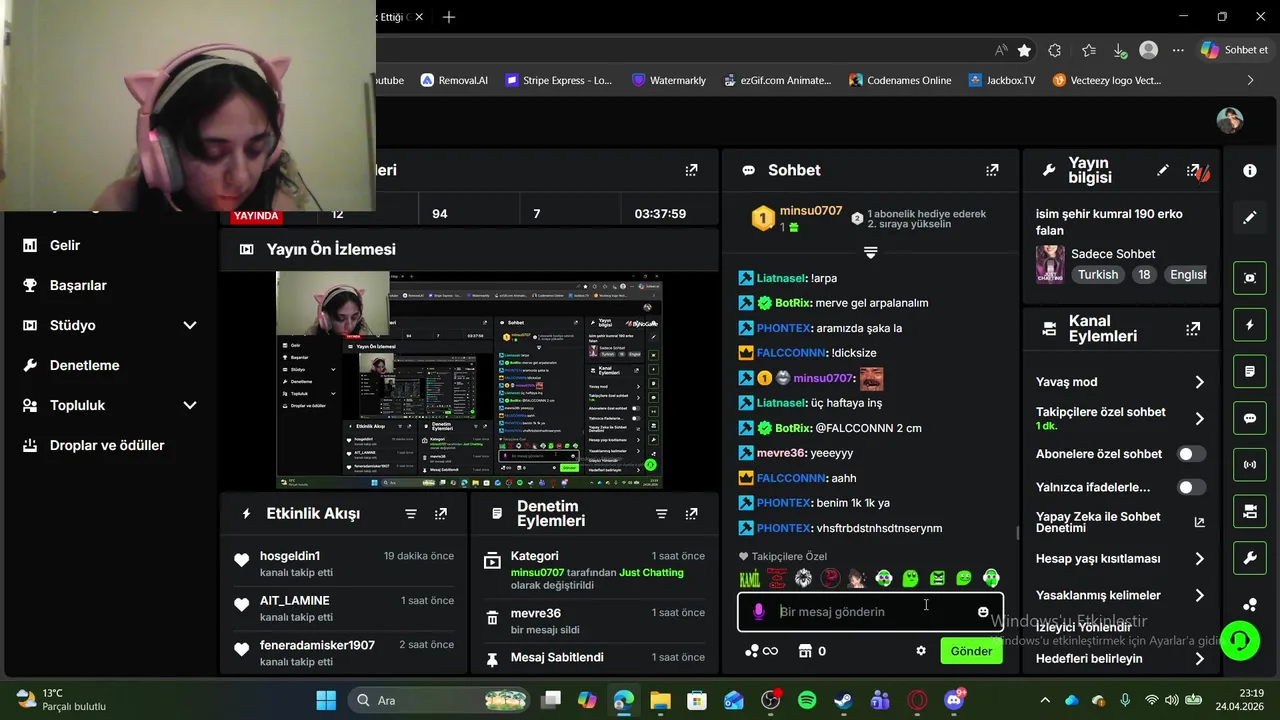Favorite this page with the star icon
Image resolution: width=1280 pixels, height=720 pixels.
point(1024,50)
